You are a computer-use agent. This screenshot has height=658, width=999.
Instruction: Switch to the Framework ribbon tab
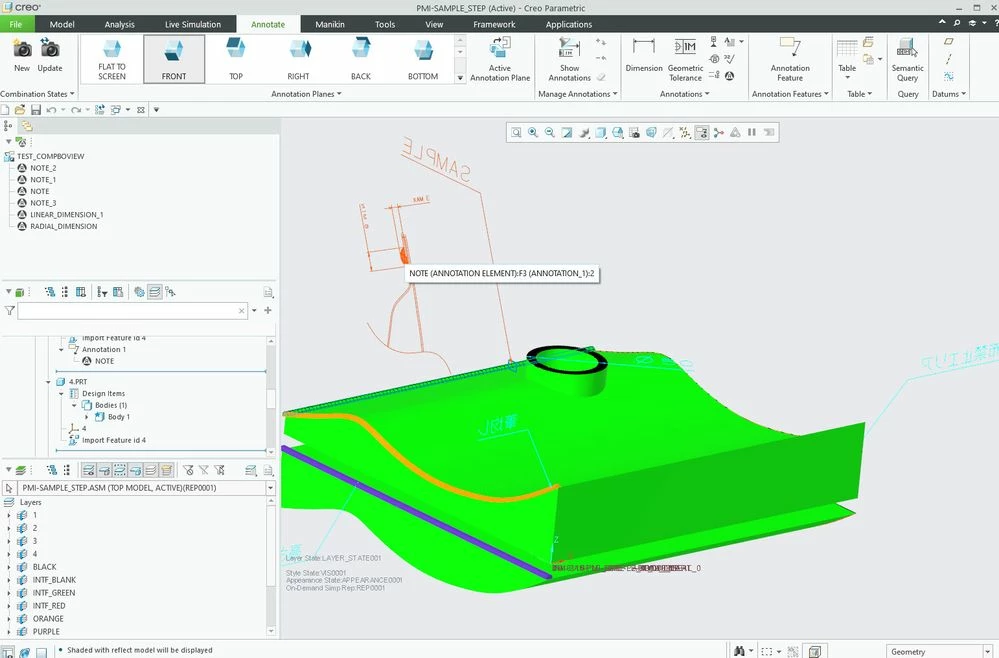[494, 24]
